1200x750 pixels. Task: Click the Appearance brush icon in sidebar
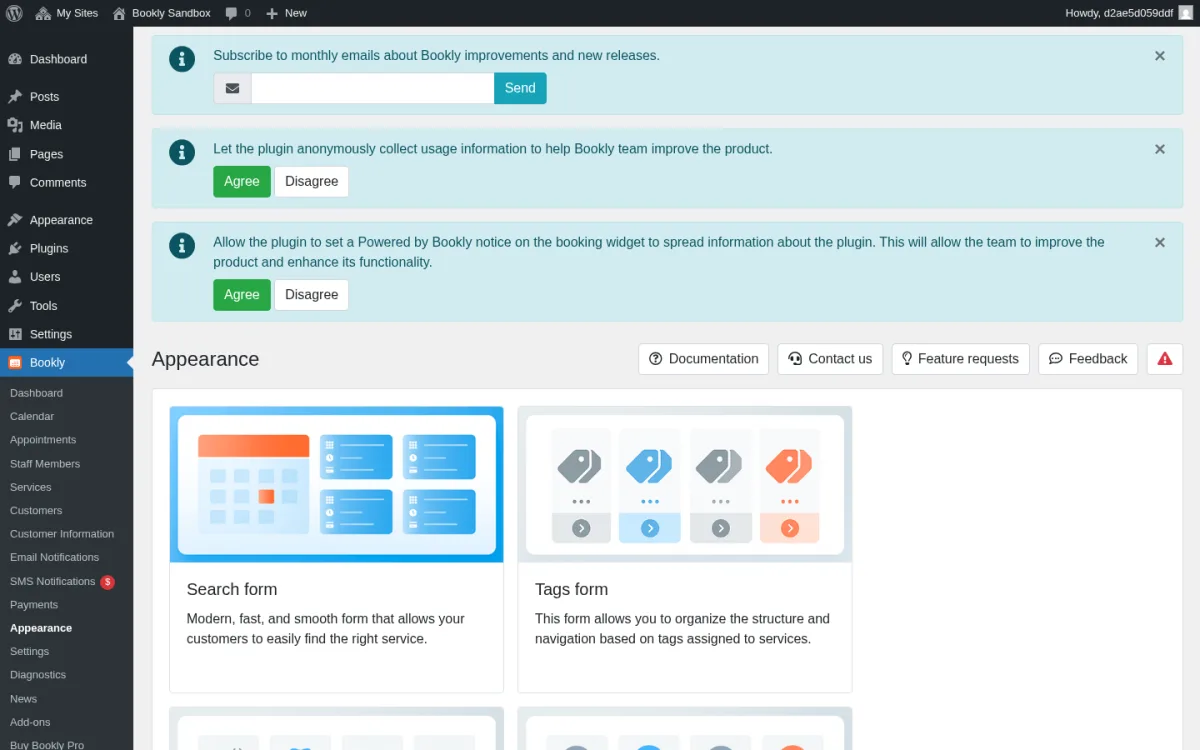15,220
